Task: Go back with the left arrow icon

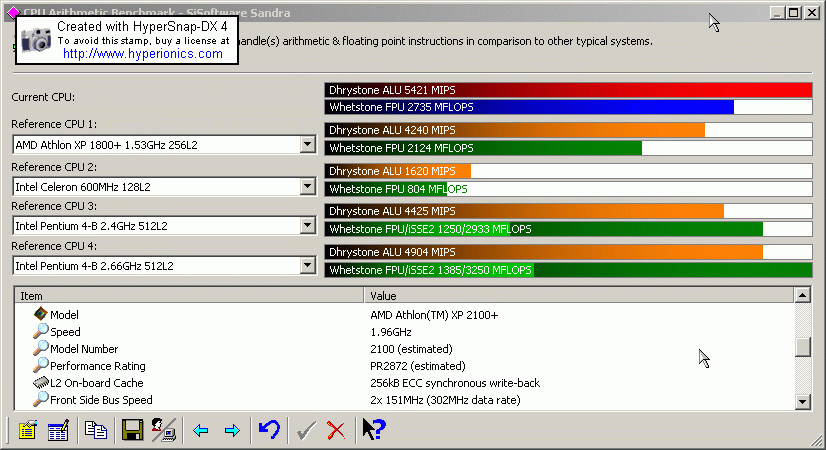Action: pos(201,431)
